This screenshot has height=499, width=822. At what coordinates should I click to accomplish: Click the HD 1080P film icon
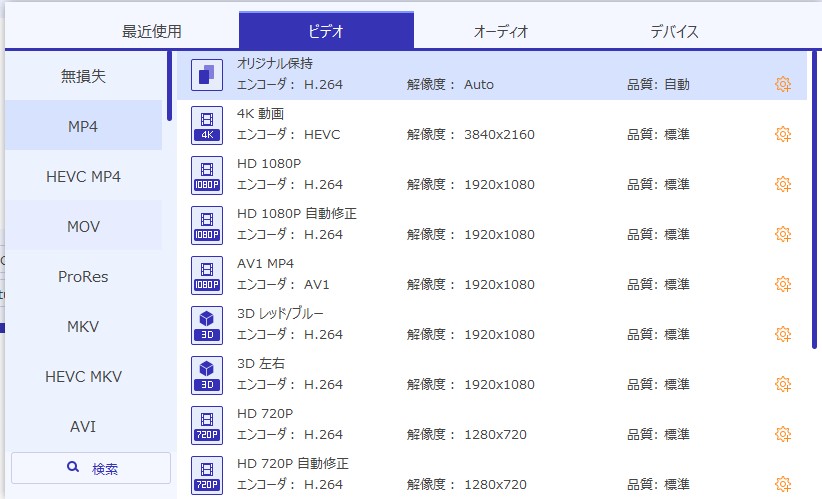(x=207, y=175)
